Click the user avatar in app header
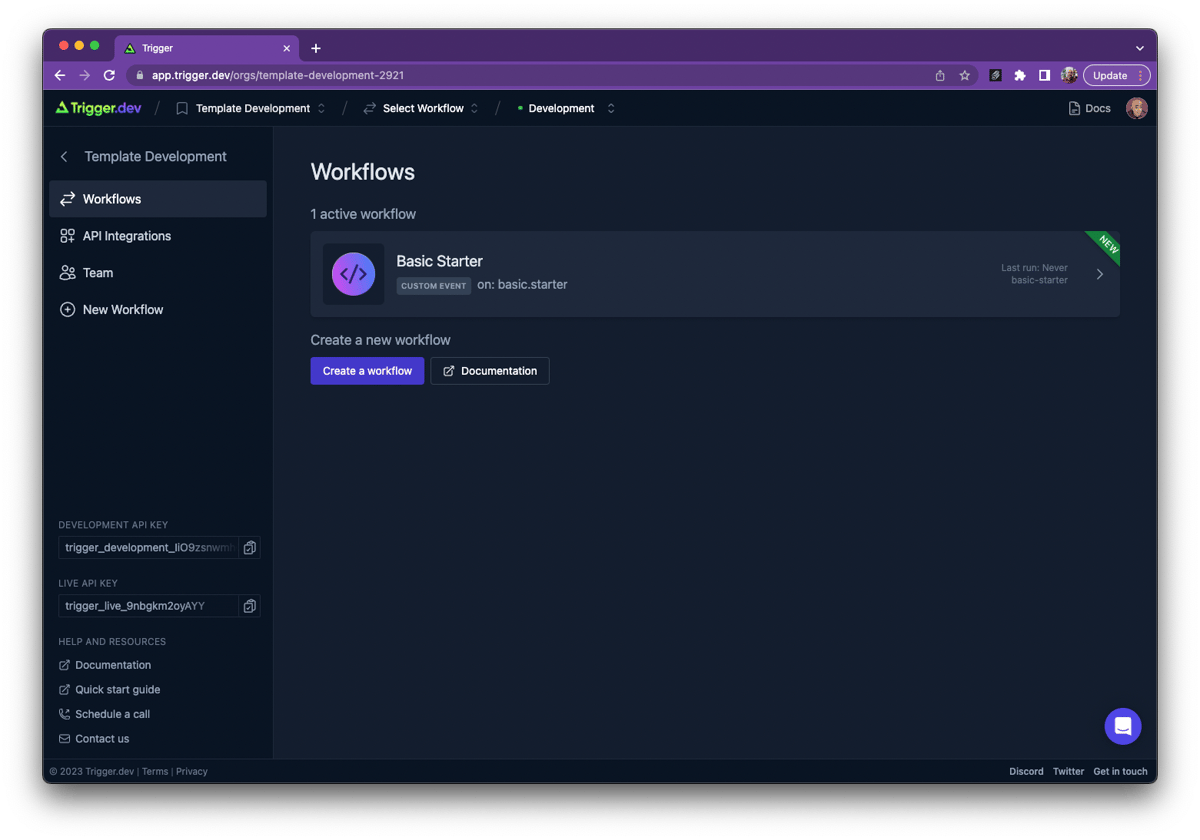1200x840 pixels. 1136,108
